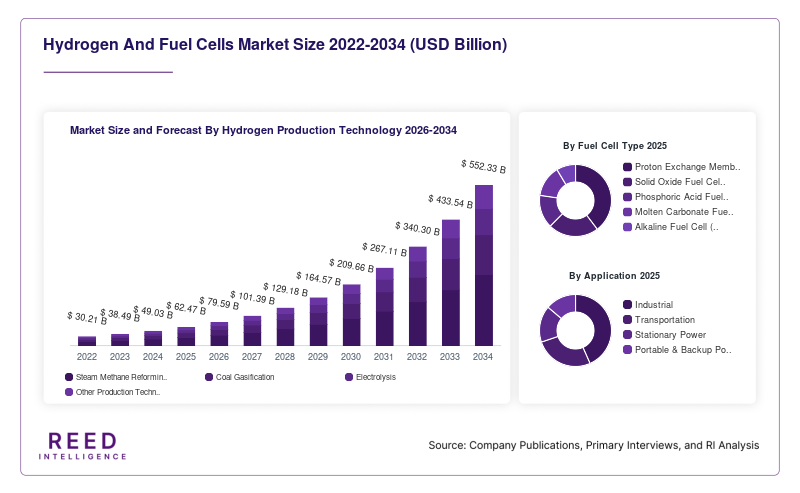Image resolution: width=800 pixels, height=493 pixels.
Task: Click the 2034 bar in the chart
Action: pyautogui.click(x=484, y=265)
